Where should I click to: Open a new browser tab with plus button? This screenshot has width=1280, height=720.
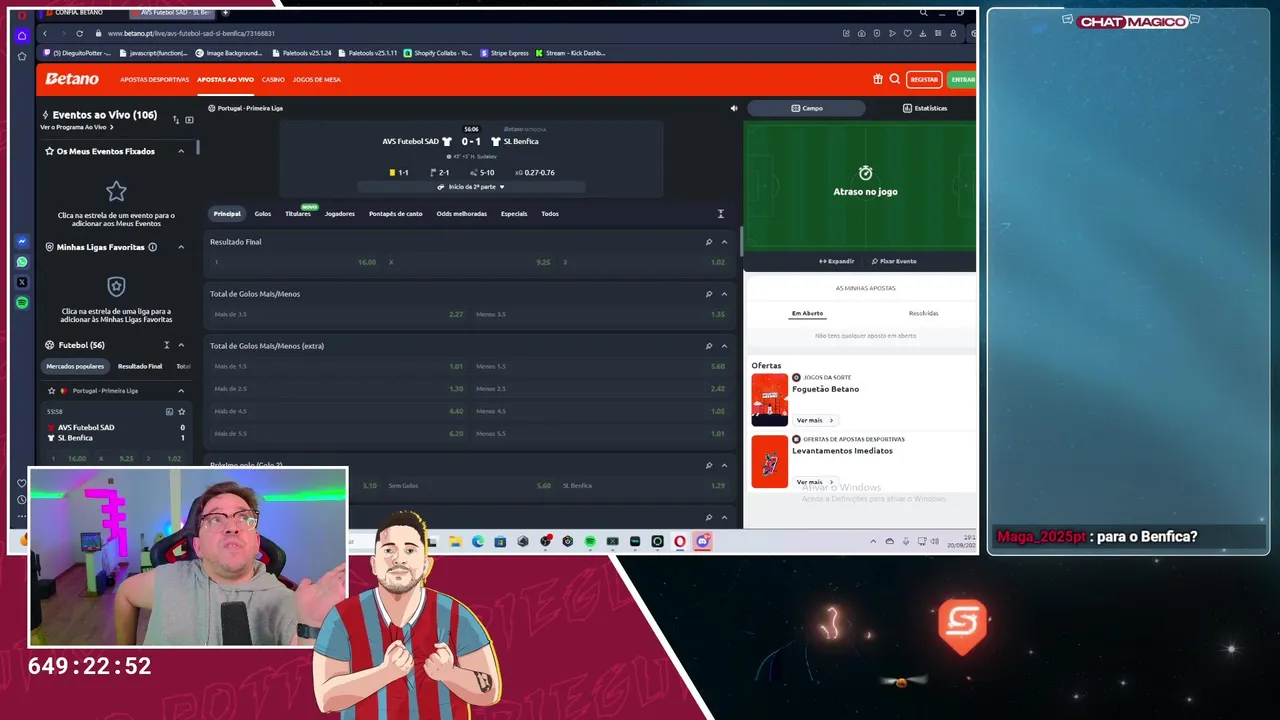click(225, 12)
